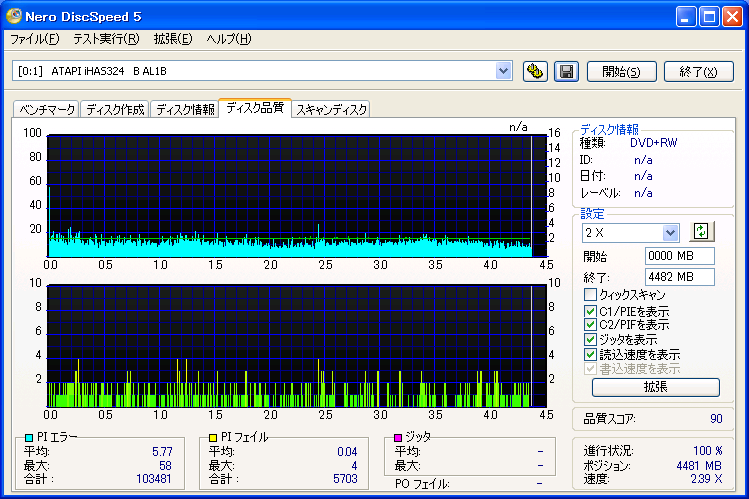Toggle the クイックスキャン checkbox
Viewport: 749px width, 499px height.
590,294
